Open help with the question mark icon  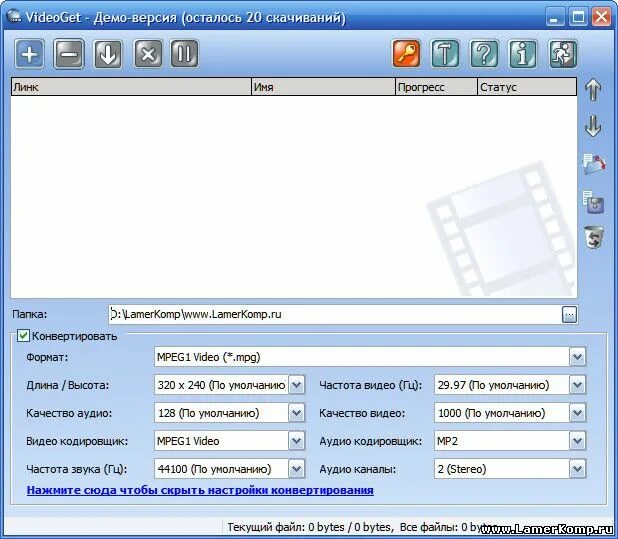pyautogui.click(x=484, y=54)
